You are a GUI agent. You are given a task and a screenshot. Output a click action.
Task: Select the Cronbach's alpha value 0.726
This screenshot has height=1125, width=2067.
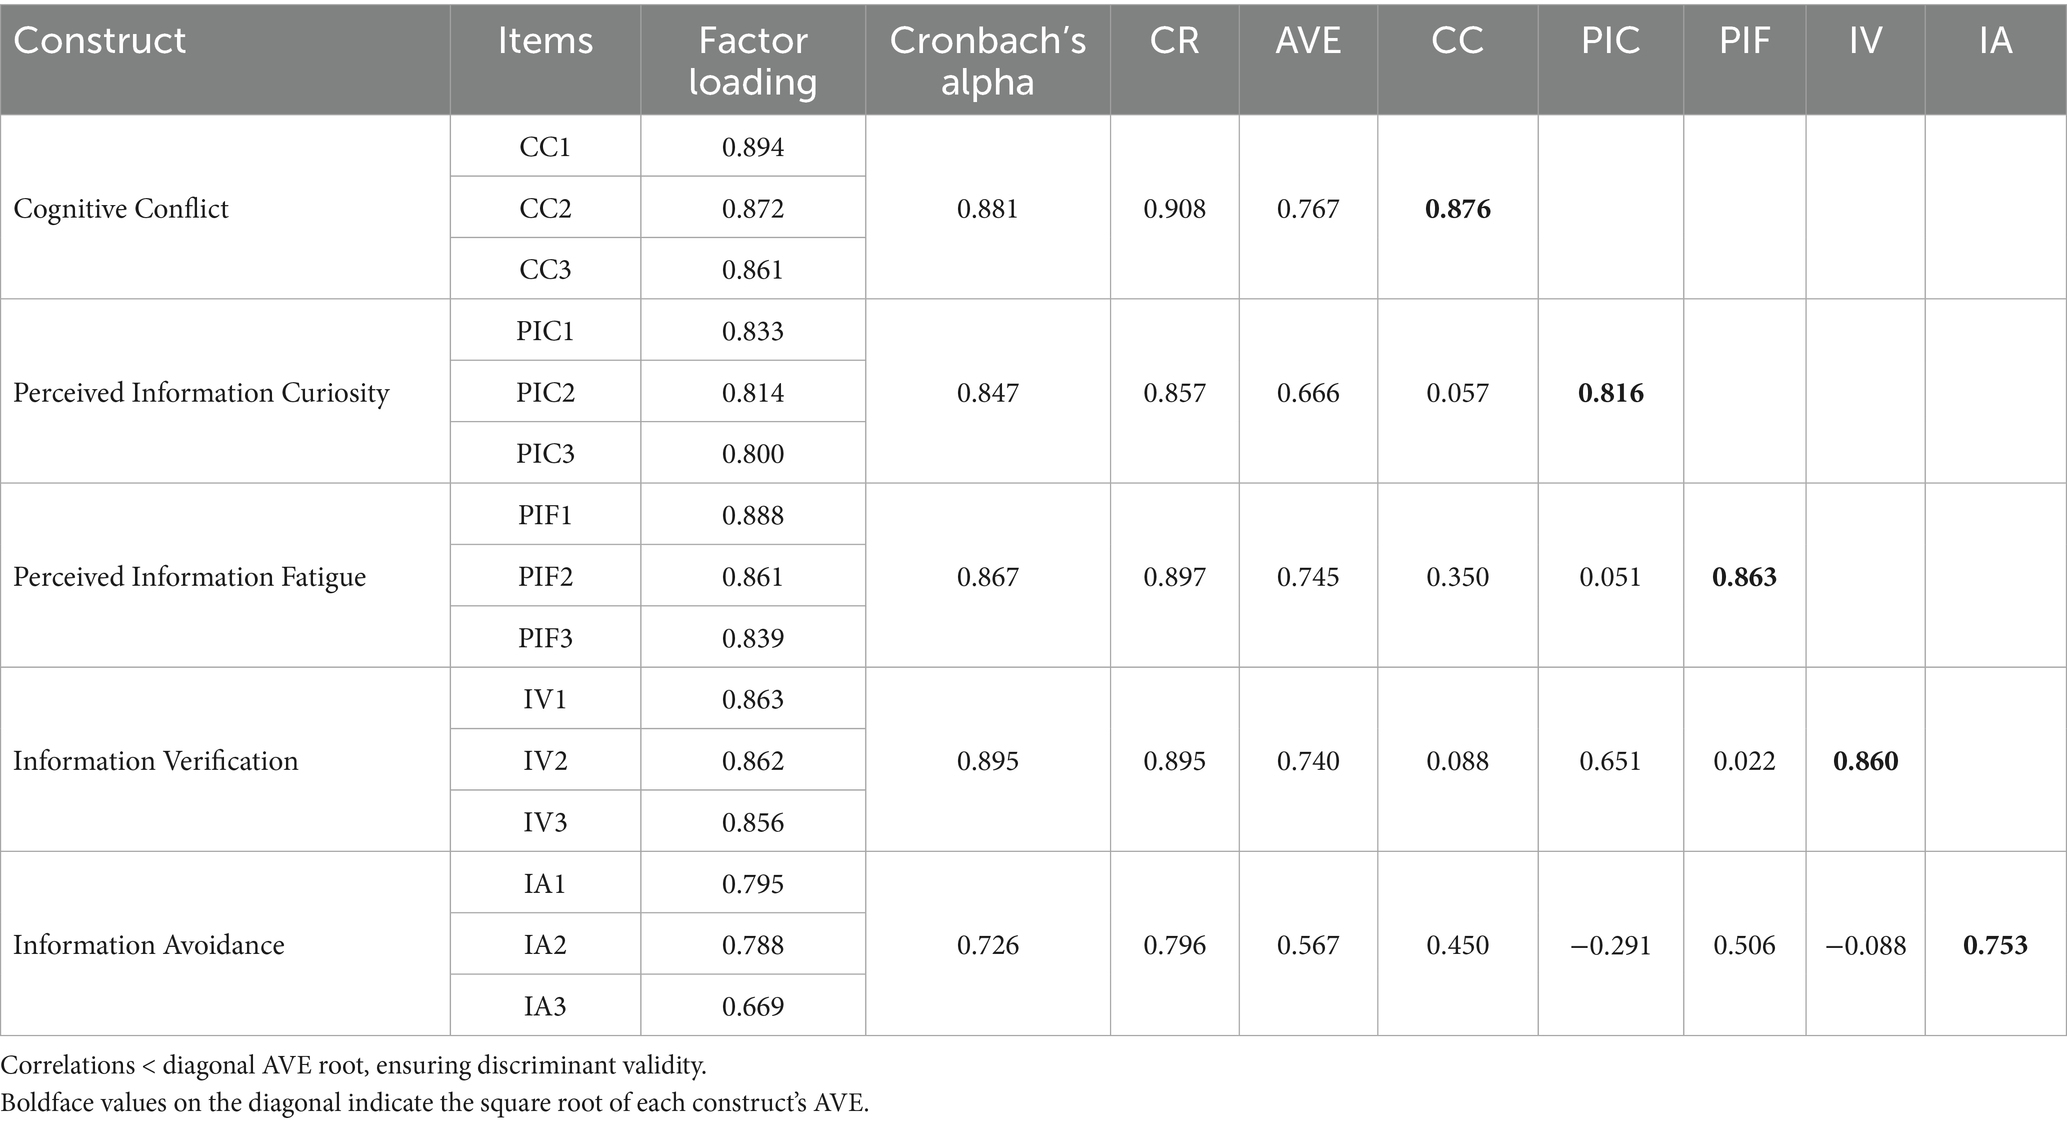point(987,945)
